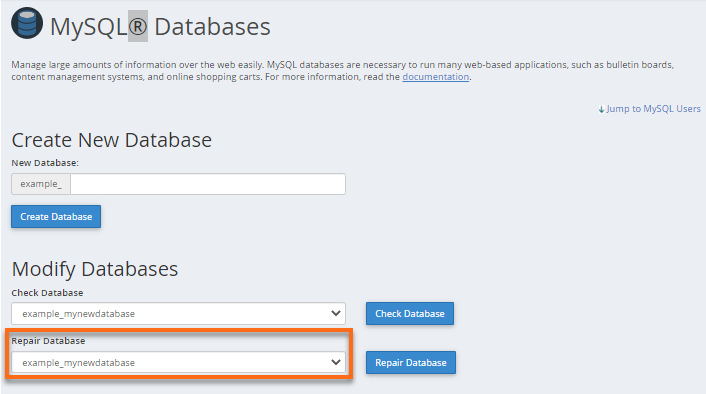Click the Modify Databases heading

point(95,269)
